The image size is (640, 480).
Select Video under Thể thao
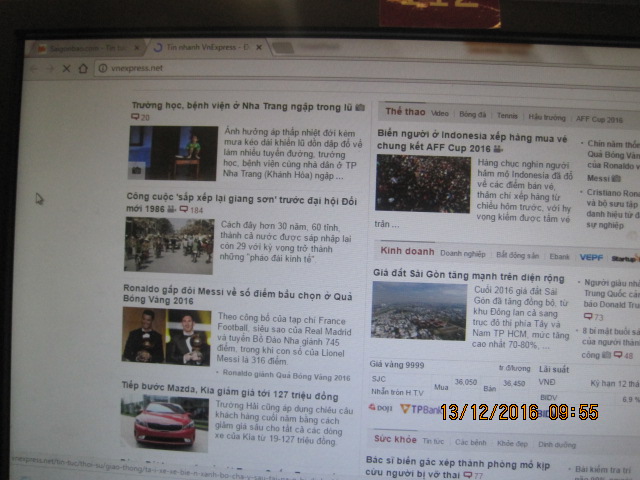440,113
